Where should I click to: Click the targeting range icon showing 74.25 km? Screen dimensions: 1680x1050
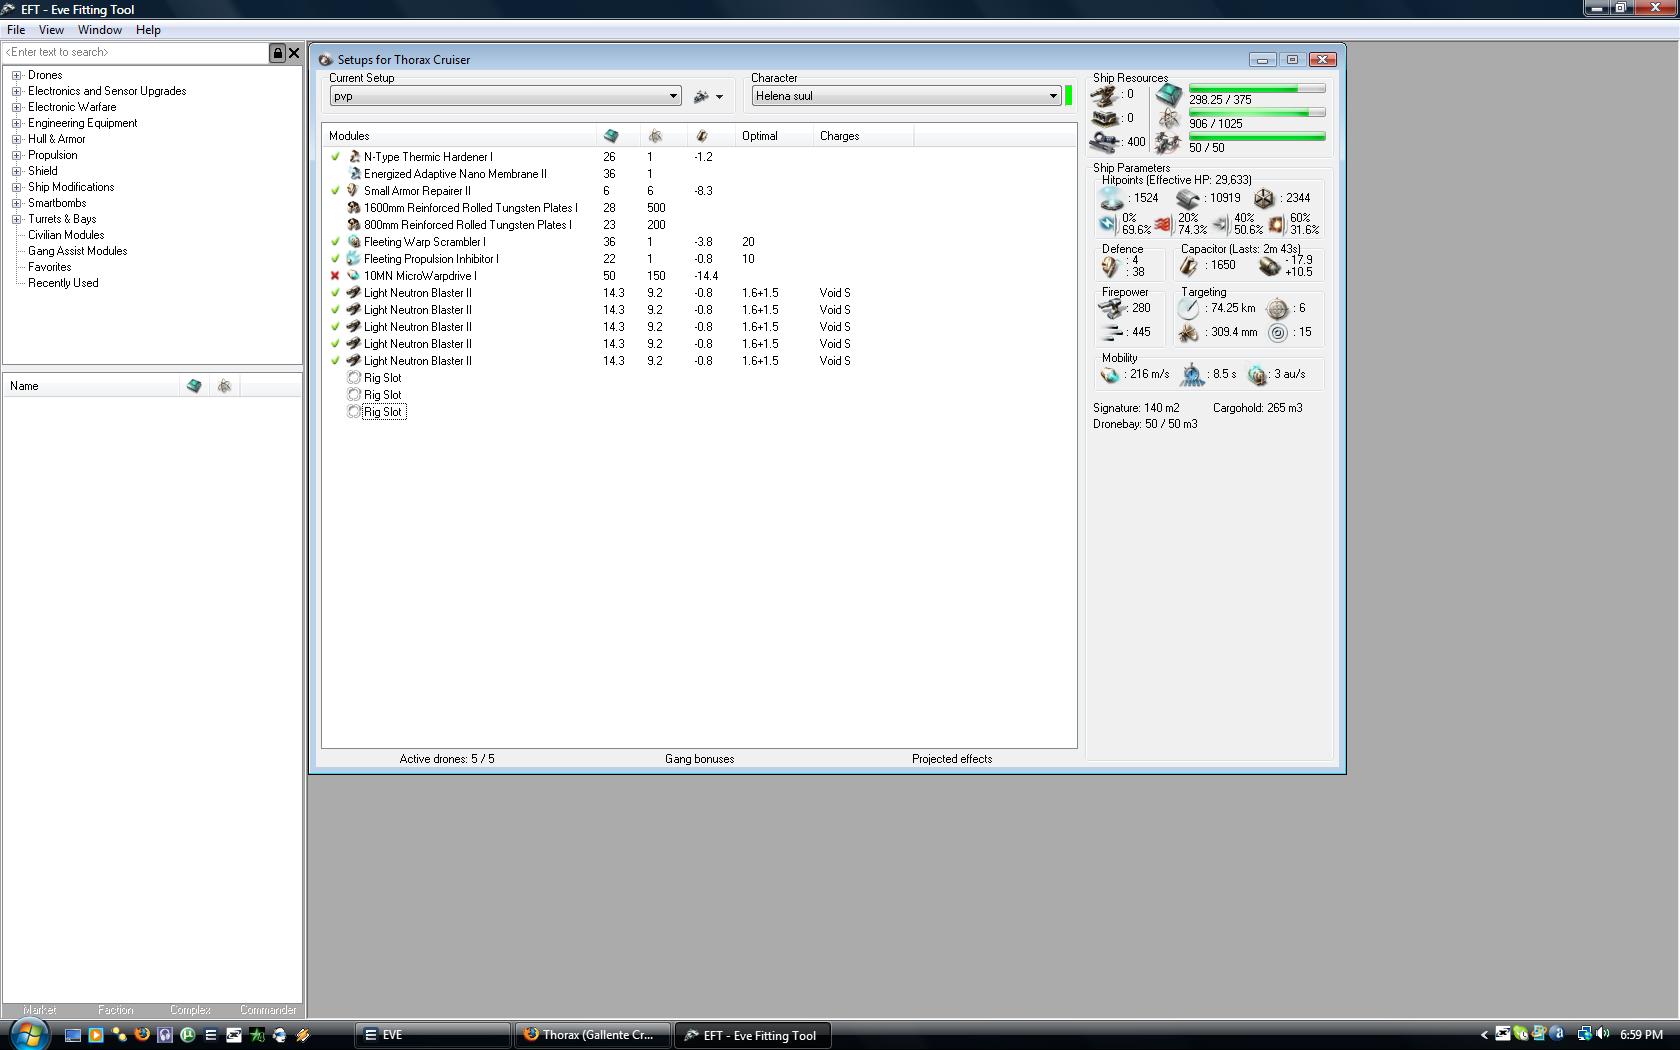pos(1188,309)
